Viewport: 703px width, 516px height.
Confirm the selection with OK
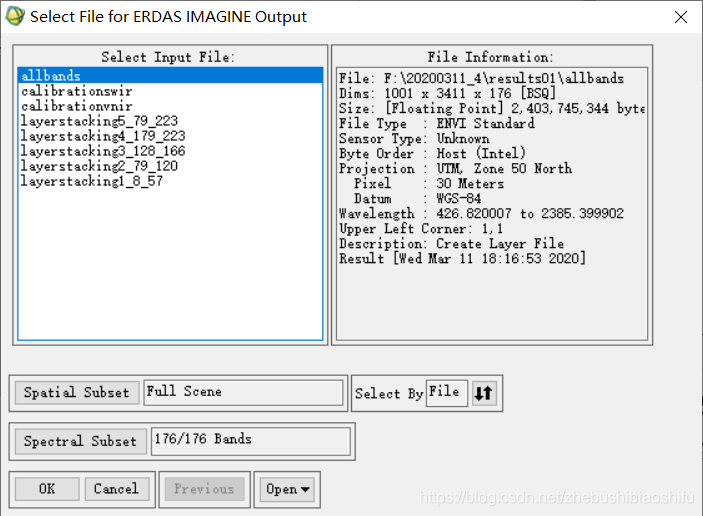(47, 489)
